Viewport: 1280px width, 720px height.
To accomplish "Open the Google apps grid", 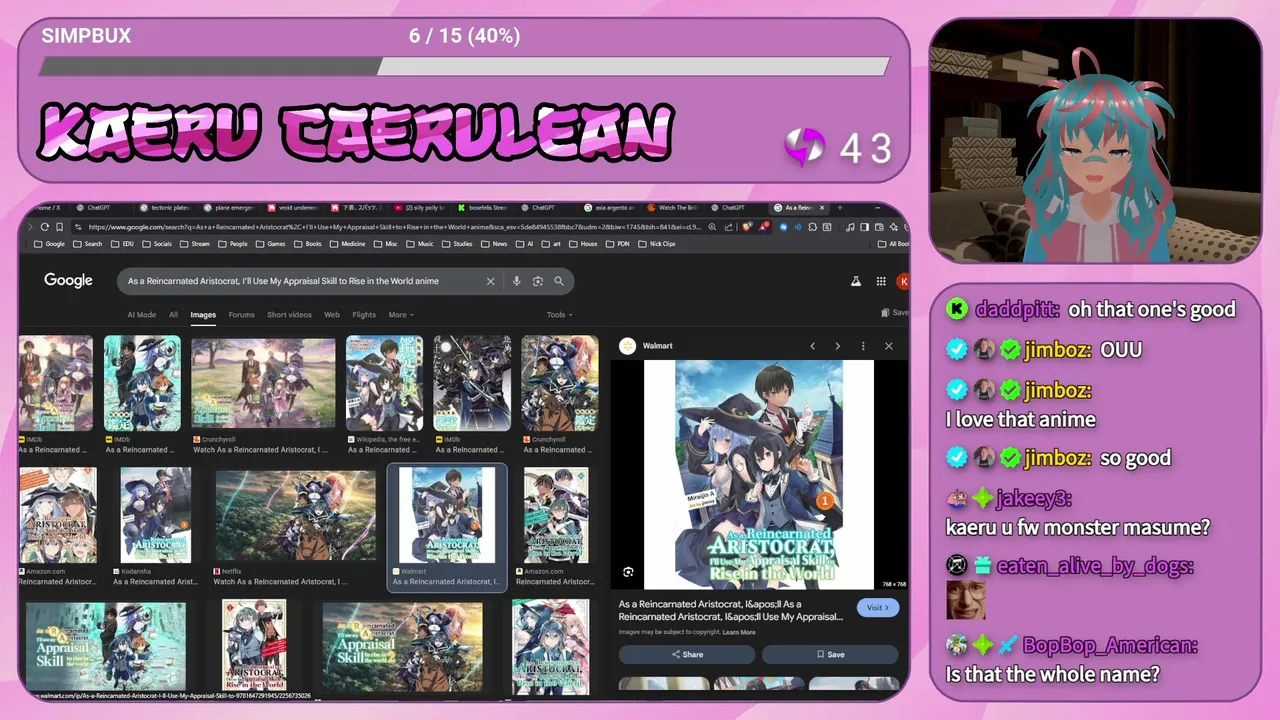I will tap(881, 282).
